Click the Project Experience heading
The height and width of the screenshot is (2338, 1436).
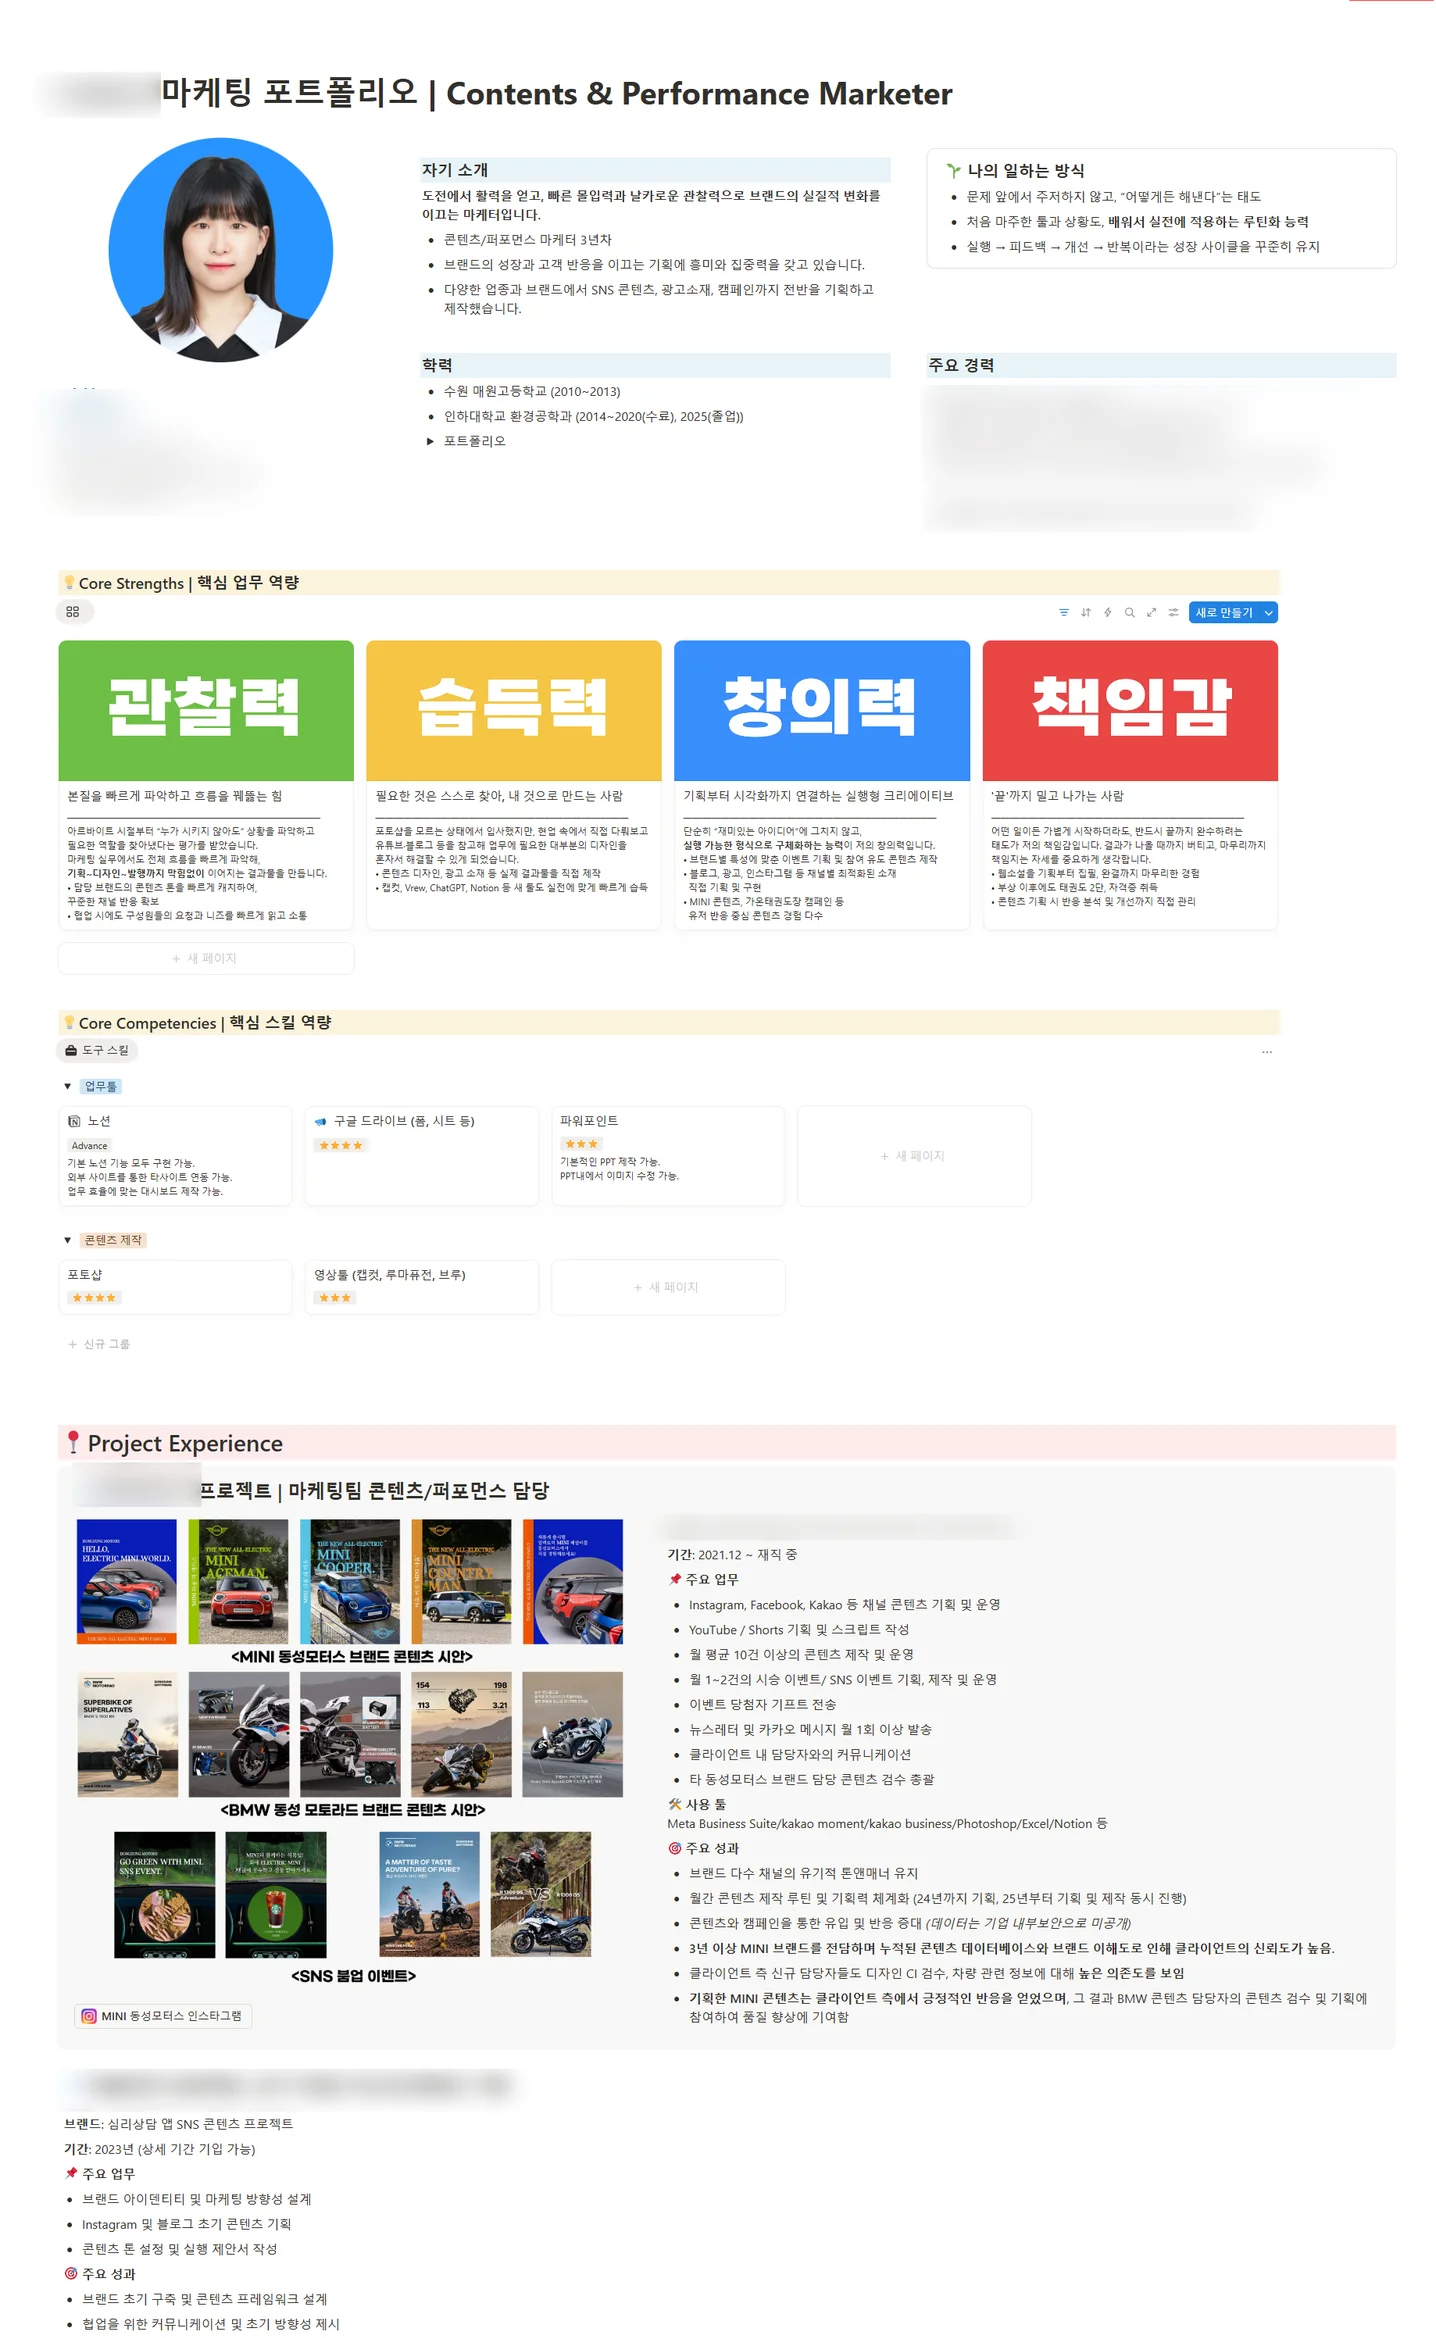(185, 1443)
